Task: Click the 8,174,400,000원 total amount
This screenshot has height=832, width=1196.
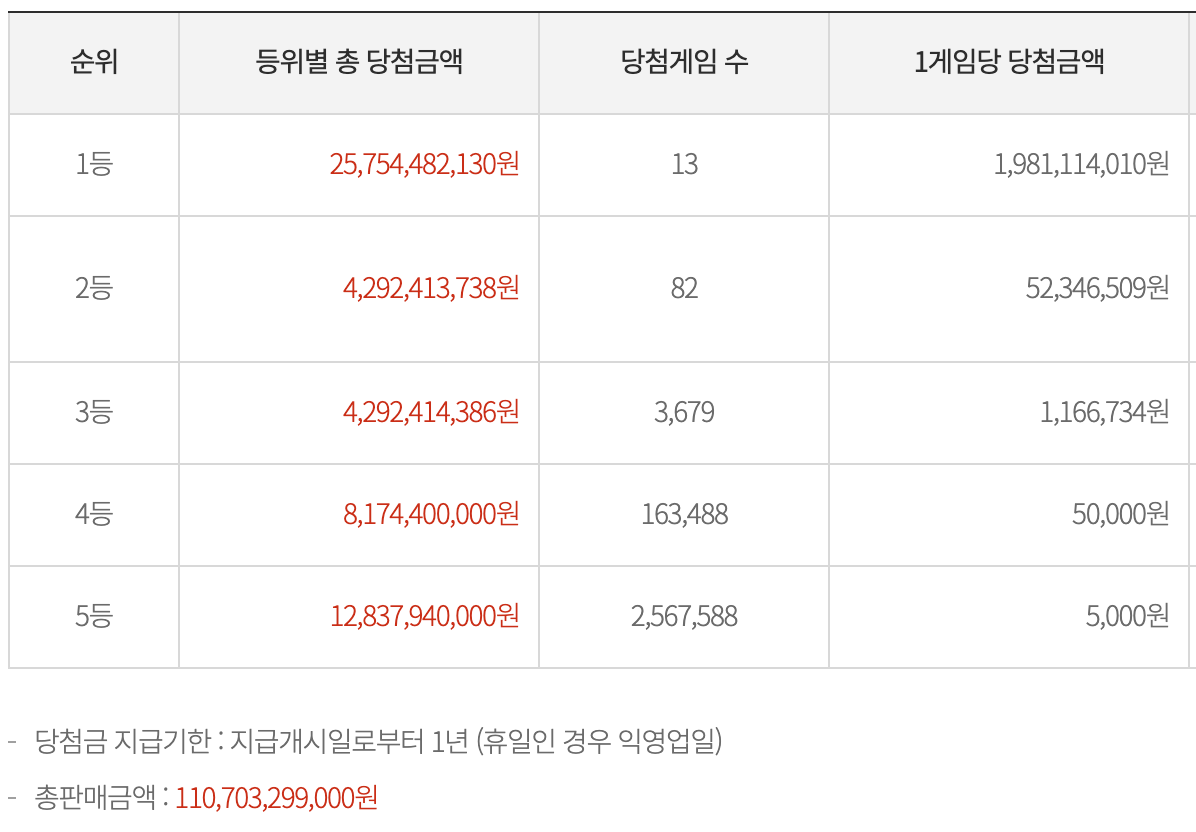Action: click(x=430, y=514)
